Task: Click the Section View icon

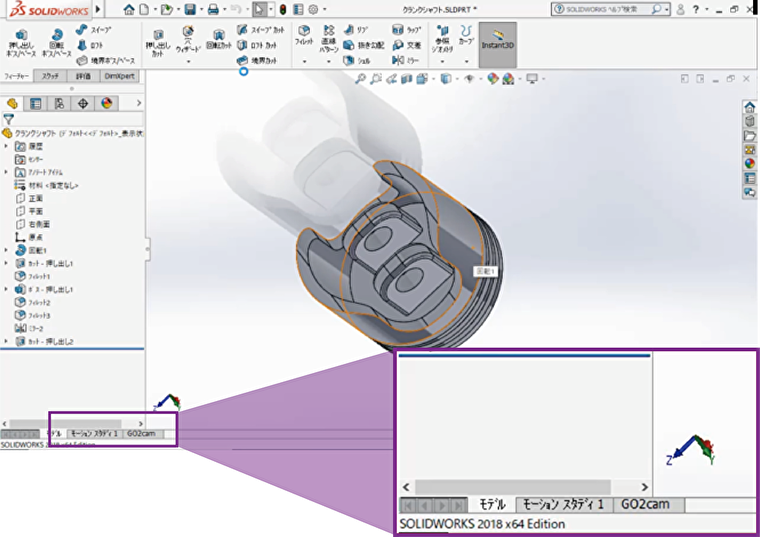Action: (x=407, y=79)
